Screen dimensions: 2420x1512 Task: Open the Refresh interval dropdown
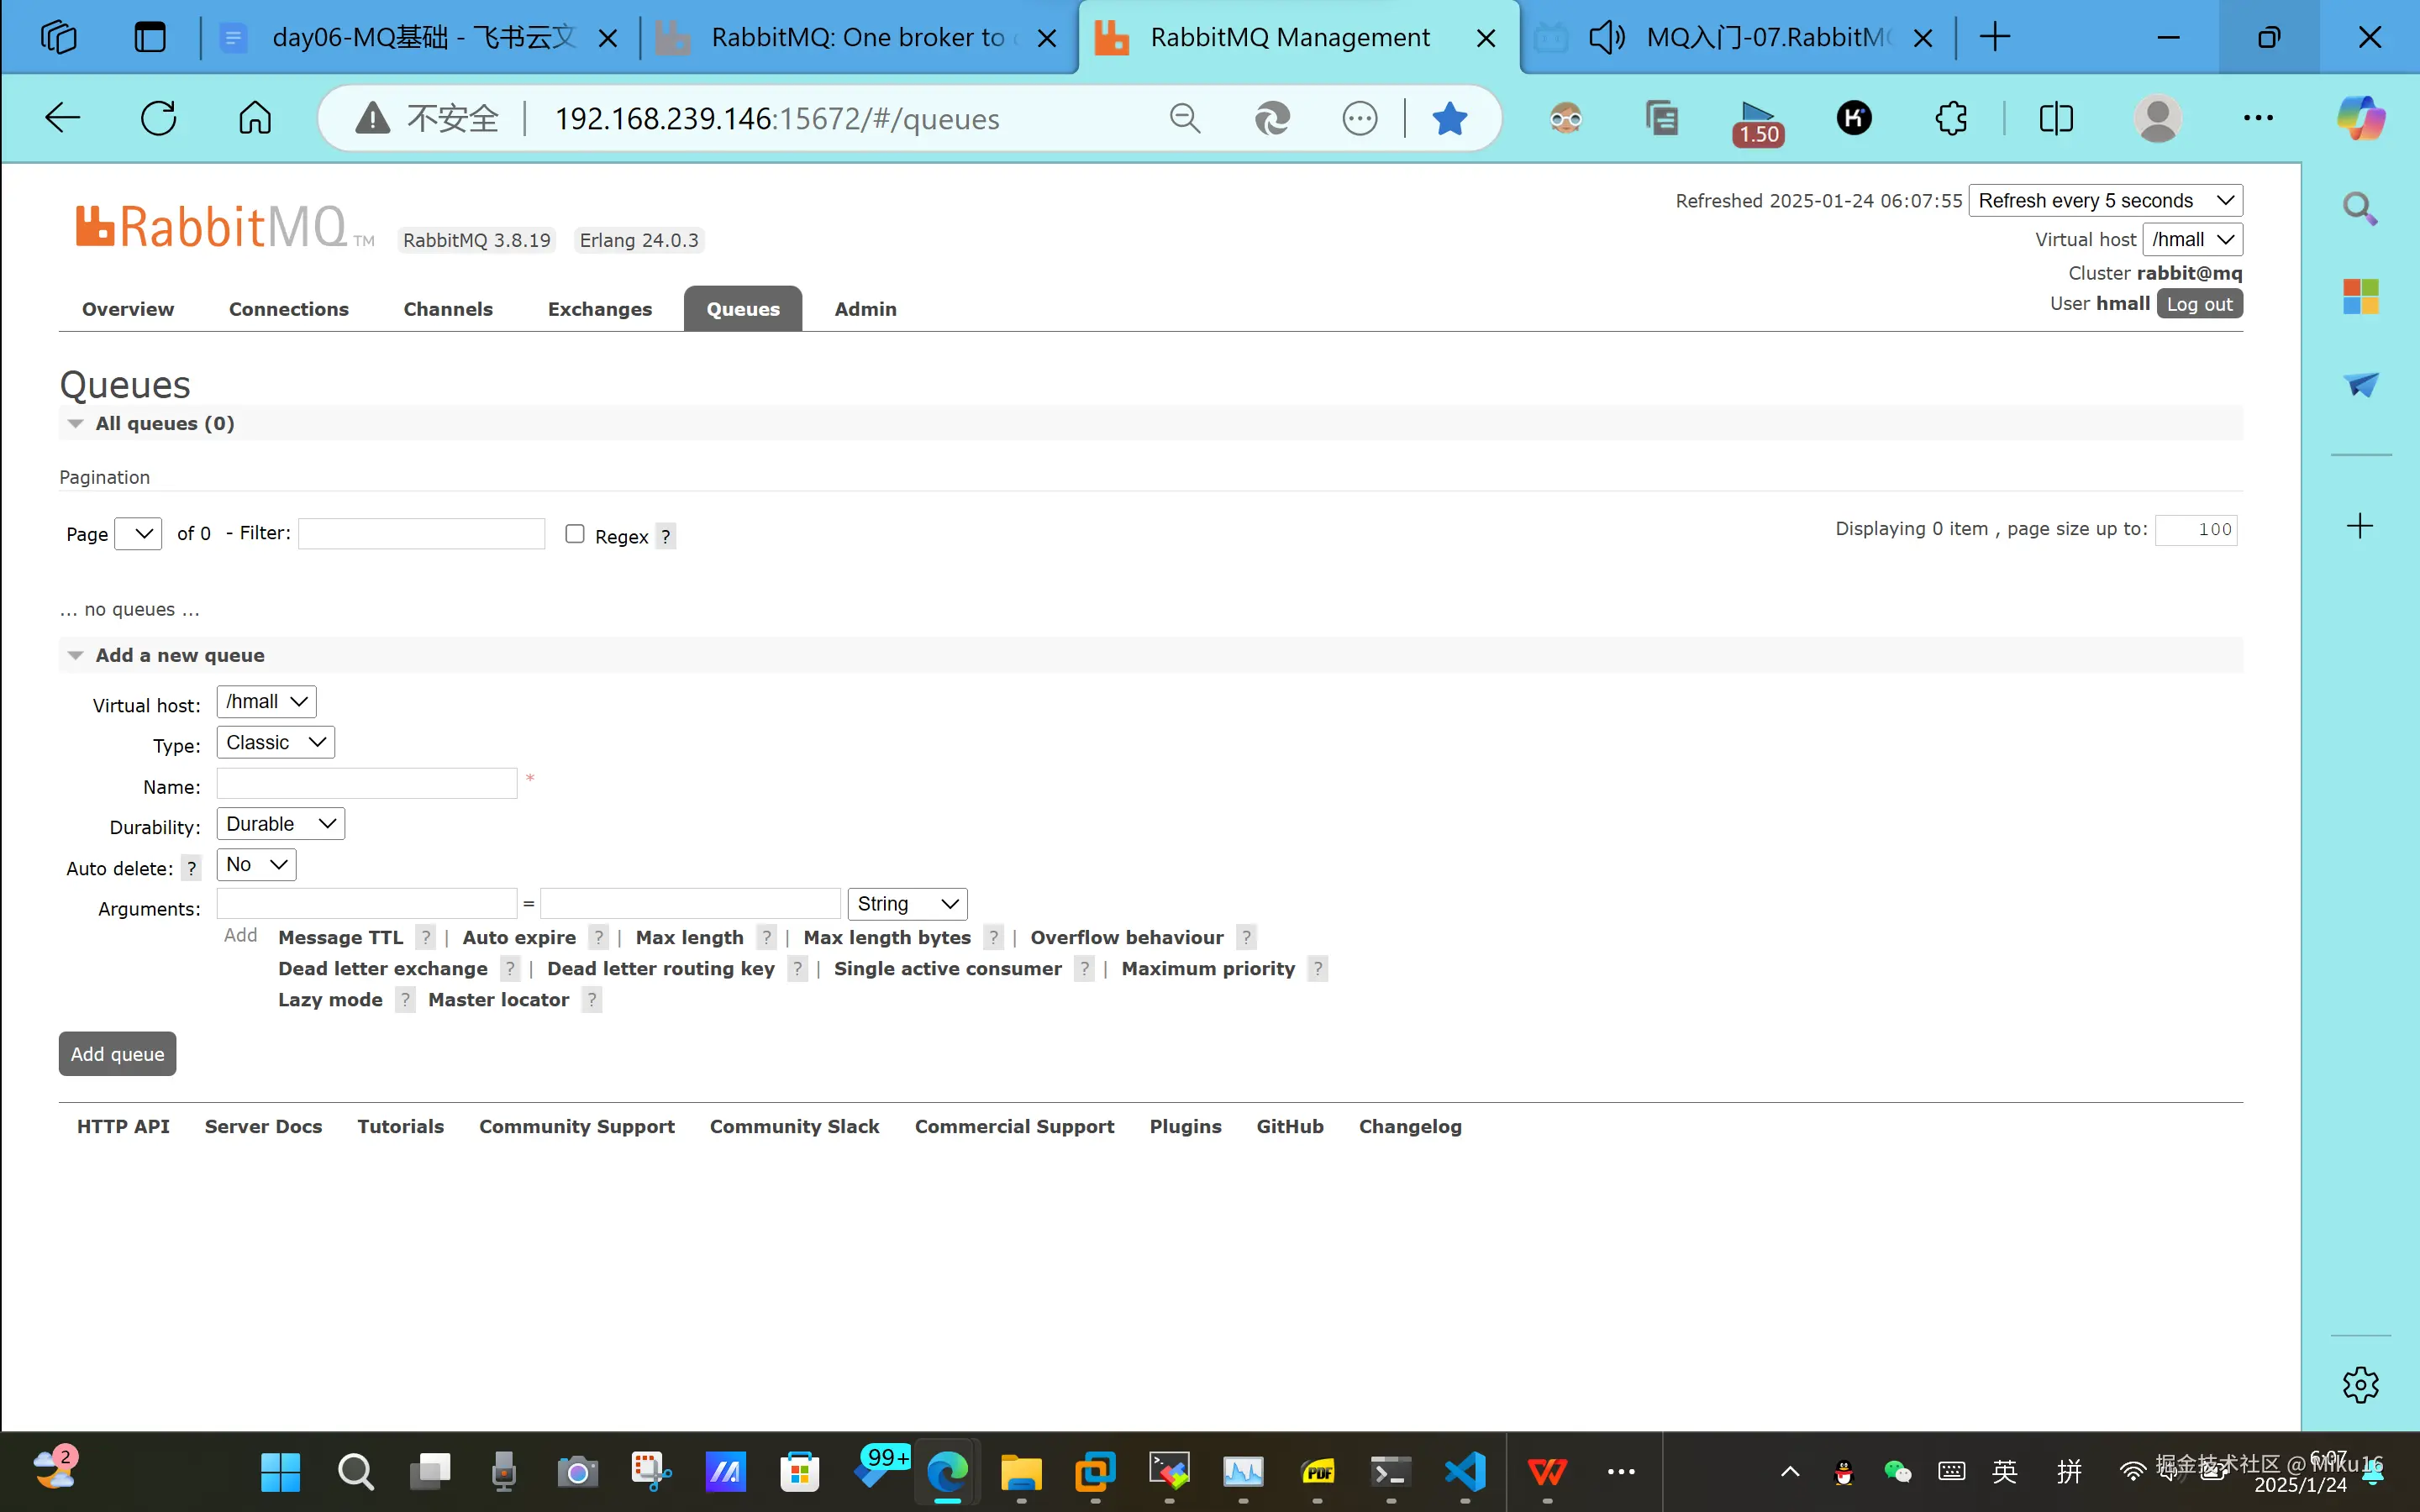[2105, 200]
